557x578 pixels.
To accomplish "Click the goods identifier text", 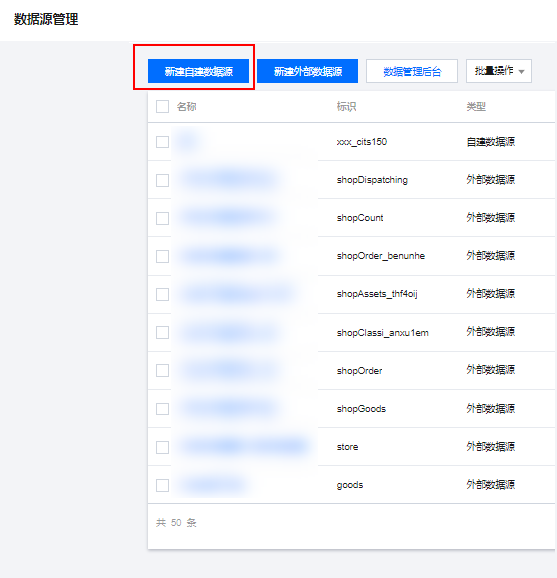I will pyautogui.click(x=349, y=485).
